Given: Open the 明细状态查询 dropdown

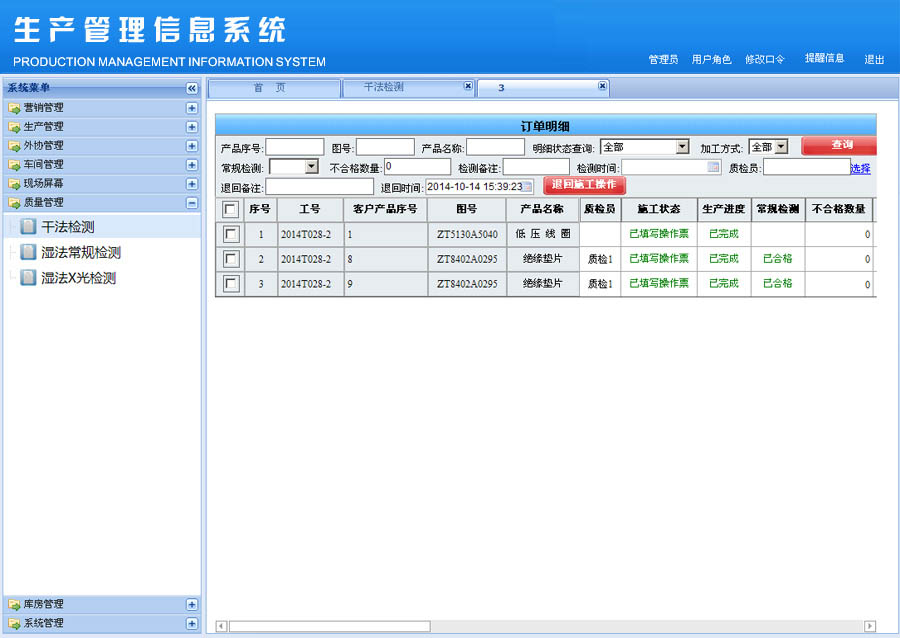Looking at the screenshot, I should tap(682, 147).
